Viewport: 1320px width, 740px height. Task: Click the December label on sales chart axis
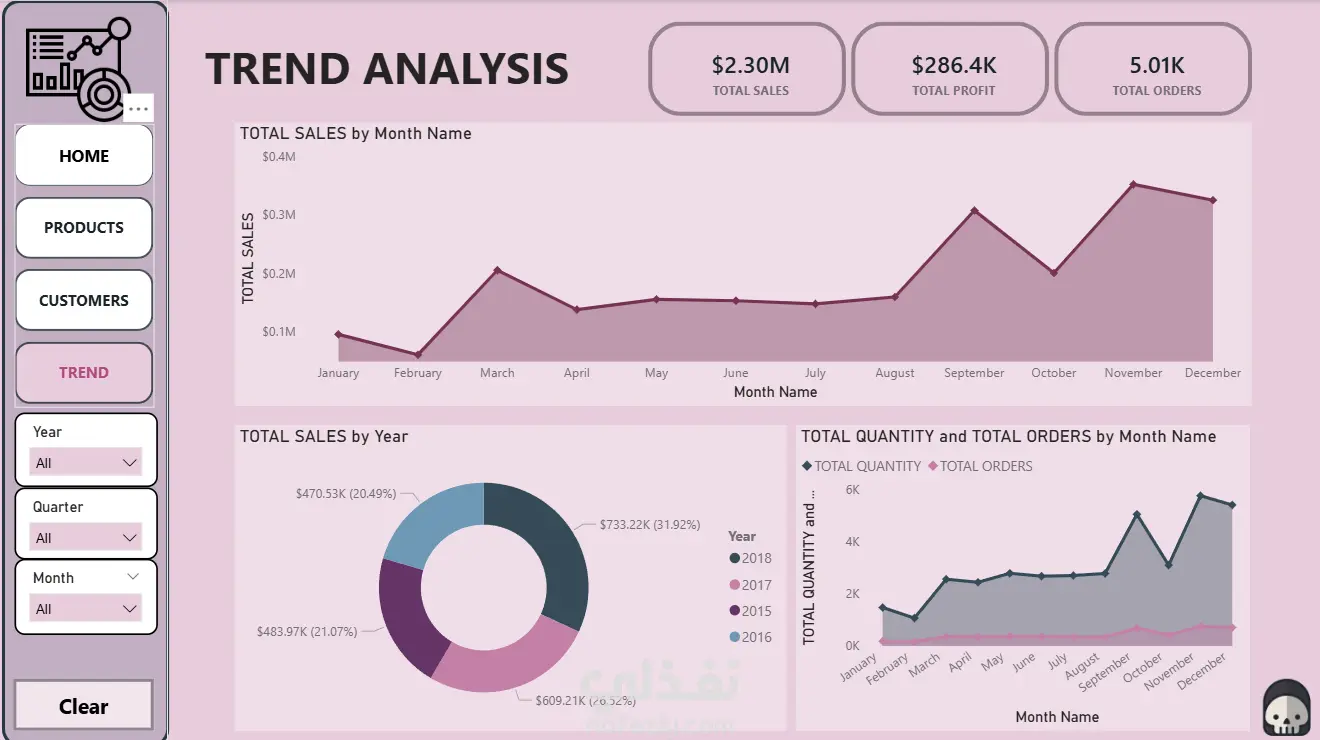pos(1212,373)
